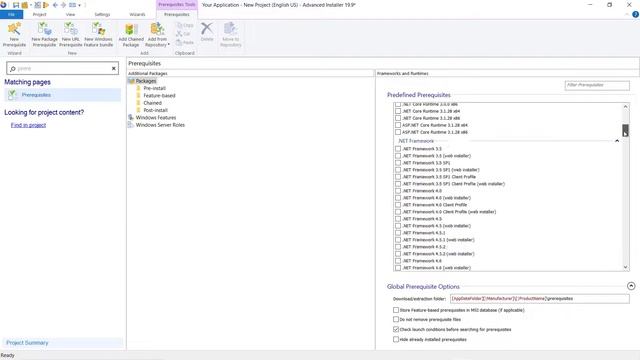Click the Download/extraction folder field
640x360 pixels.
click(x=540, y=299)
